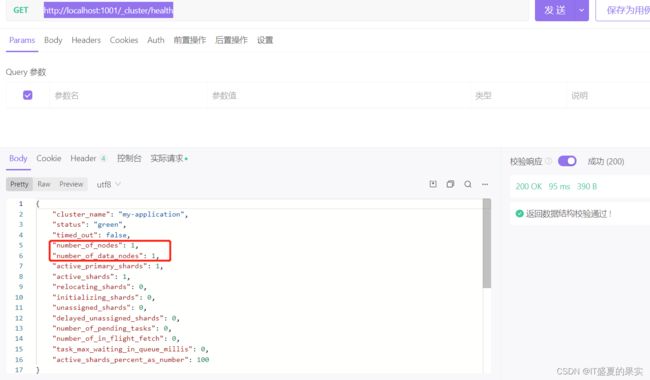This screenshot has height=380, width=650.
Task: Open search in response body
Action: pos(468,184)
